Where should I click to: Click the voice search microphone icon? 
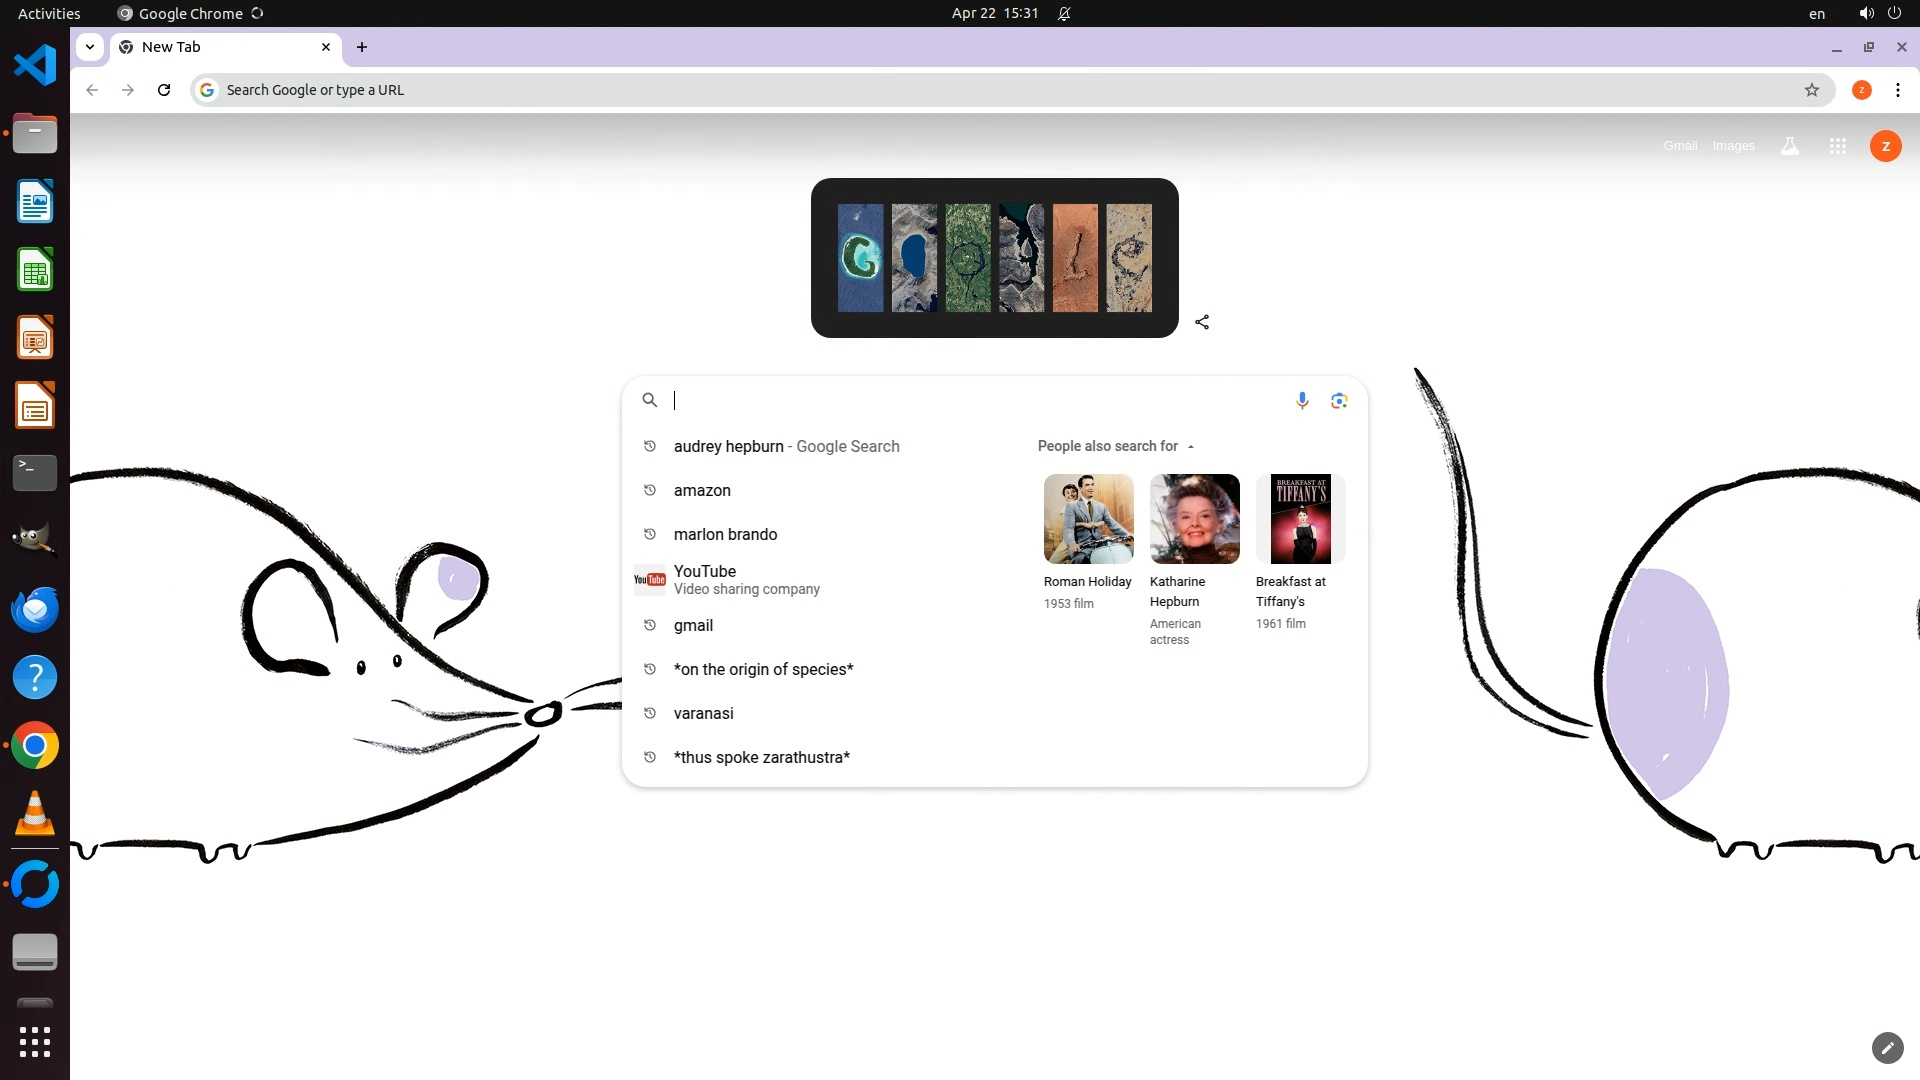pyautogui.click(x=1302, y=400)
